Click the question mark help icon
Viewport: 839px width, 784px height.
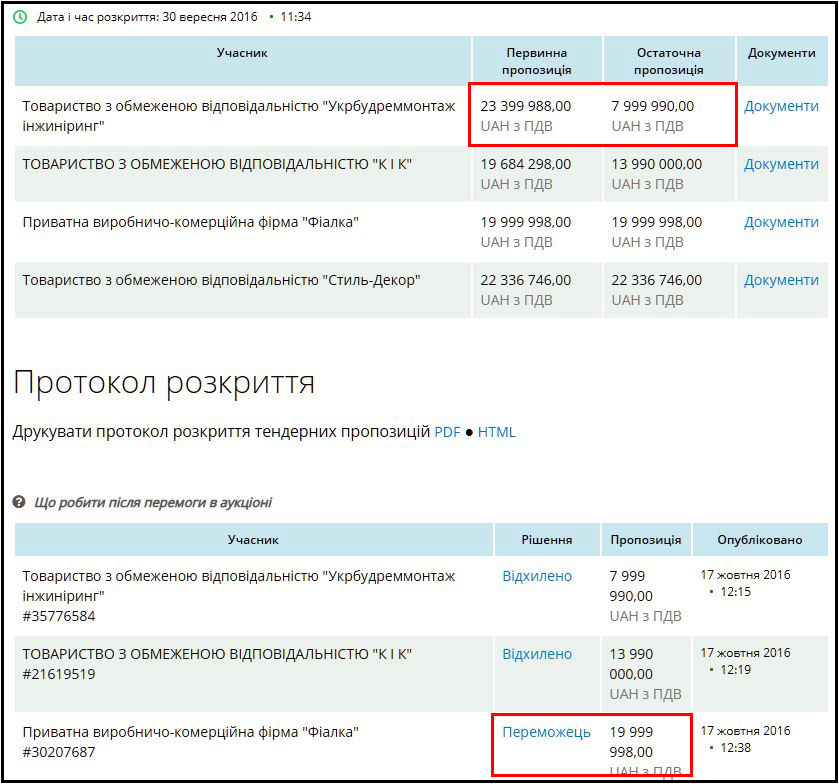(19, 502)
